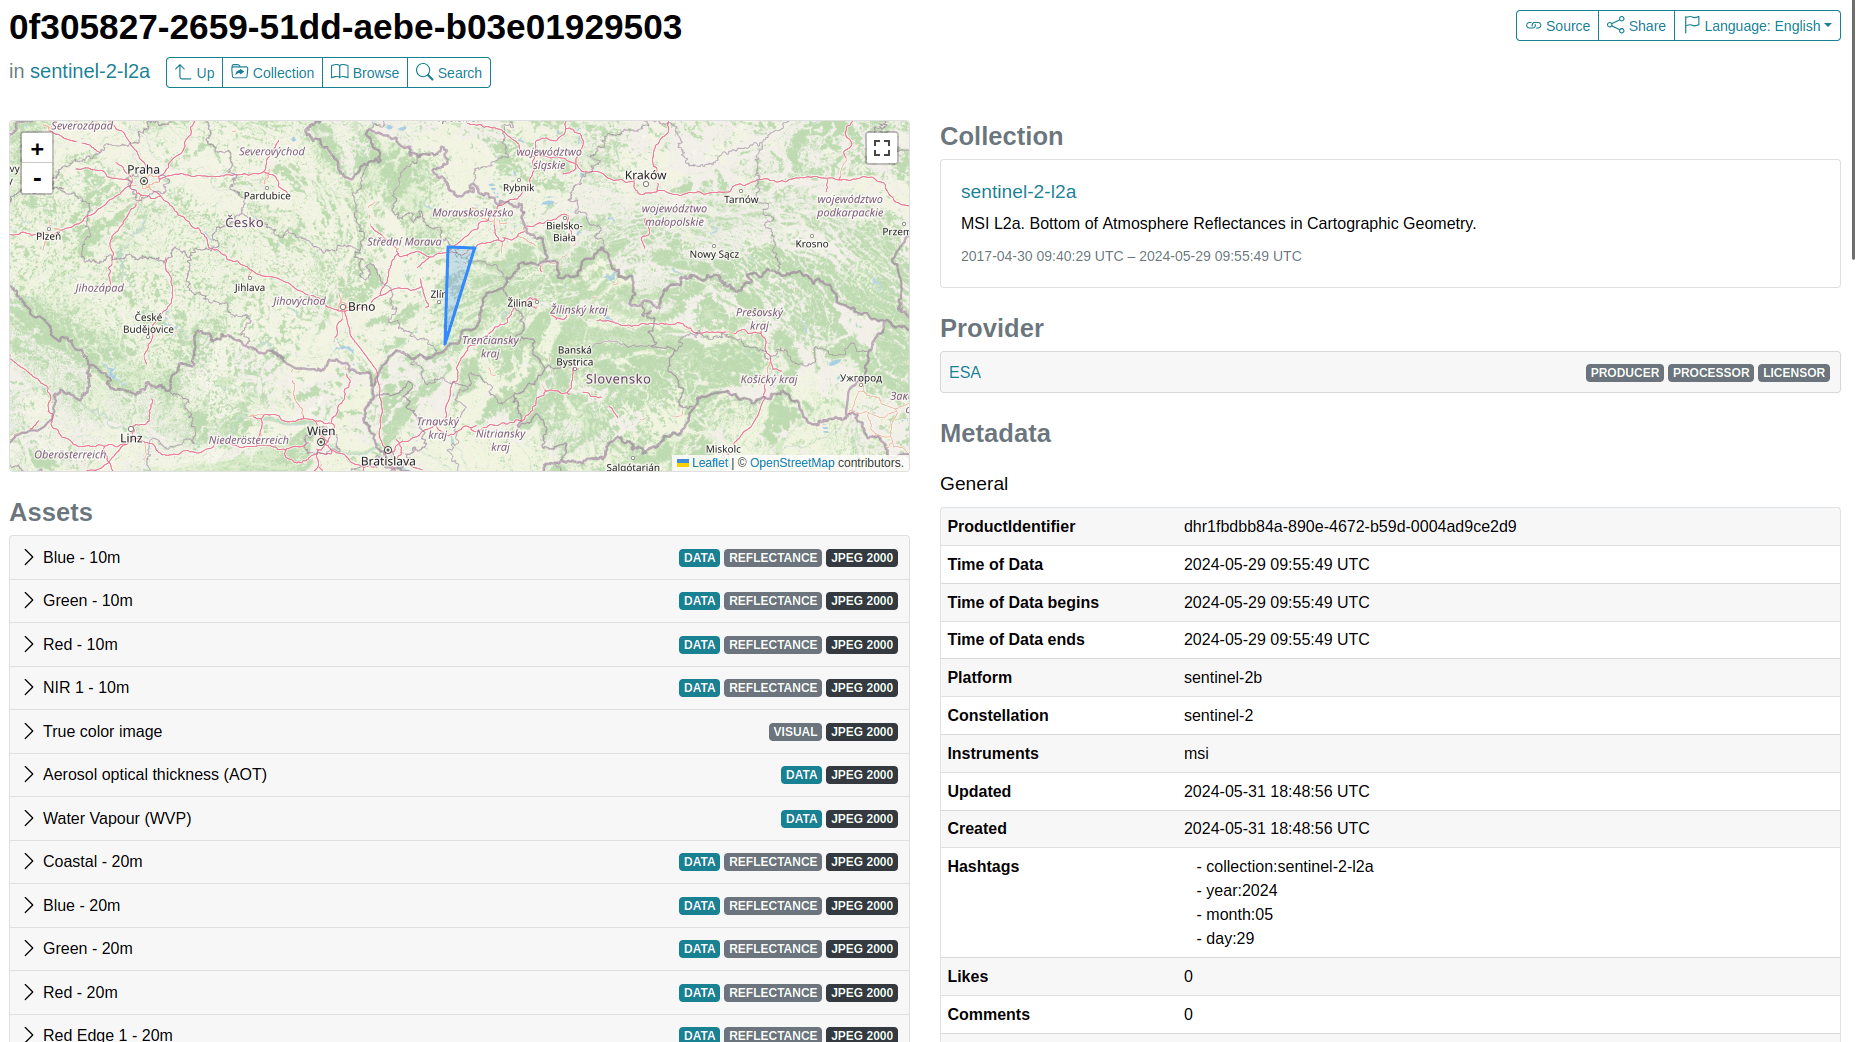Open the sentinel-2-l2a collection card link

point(1018,192)
